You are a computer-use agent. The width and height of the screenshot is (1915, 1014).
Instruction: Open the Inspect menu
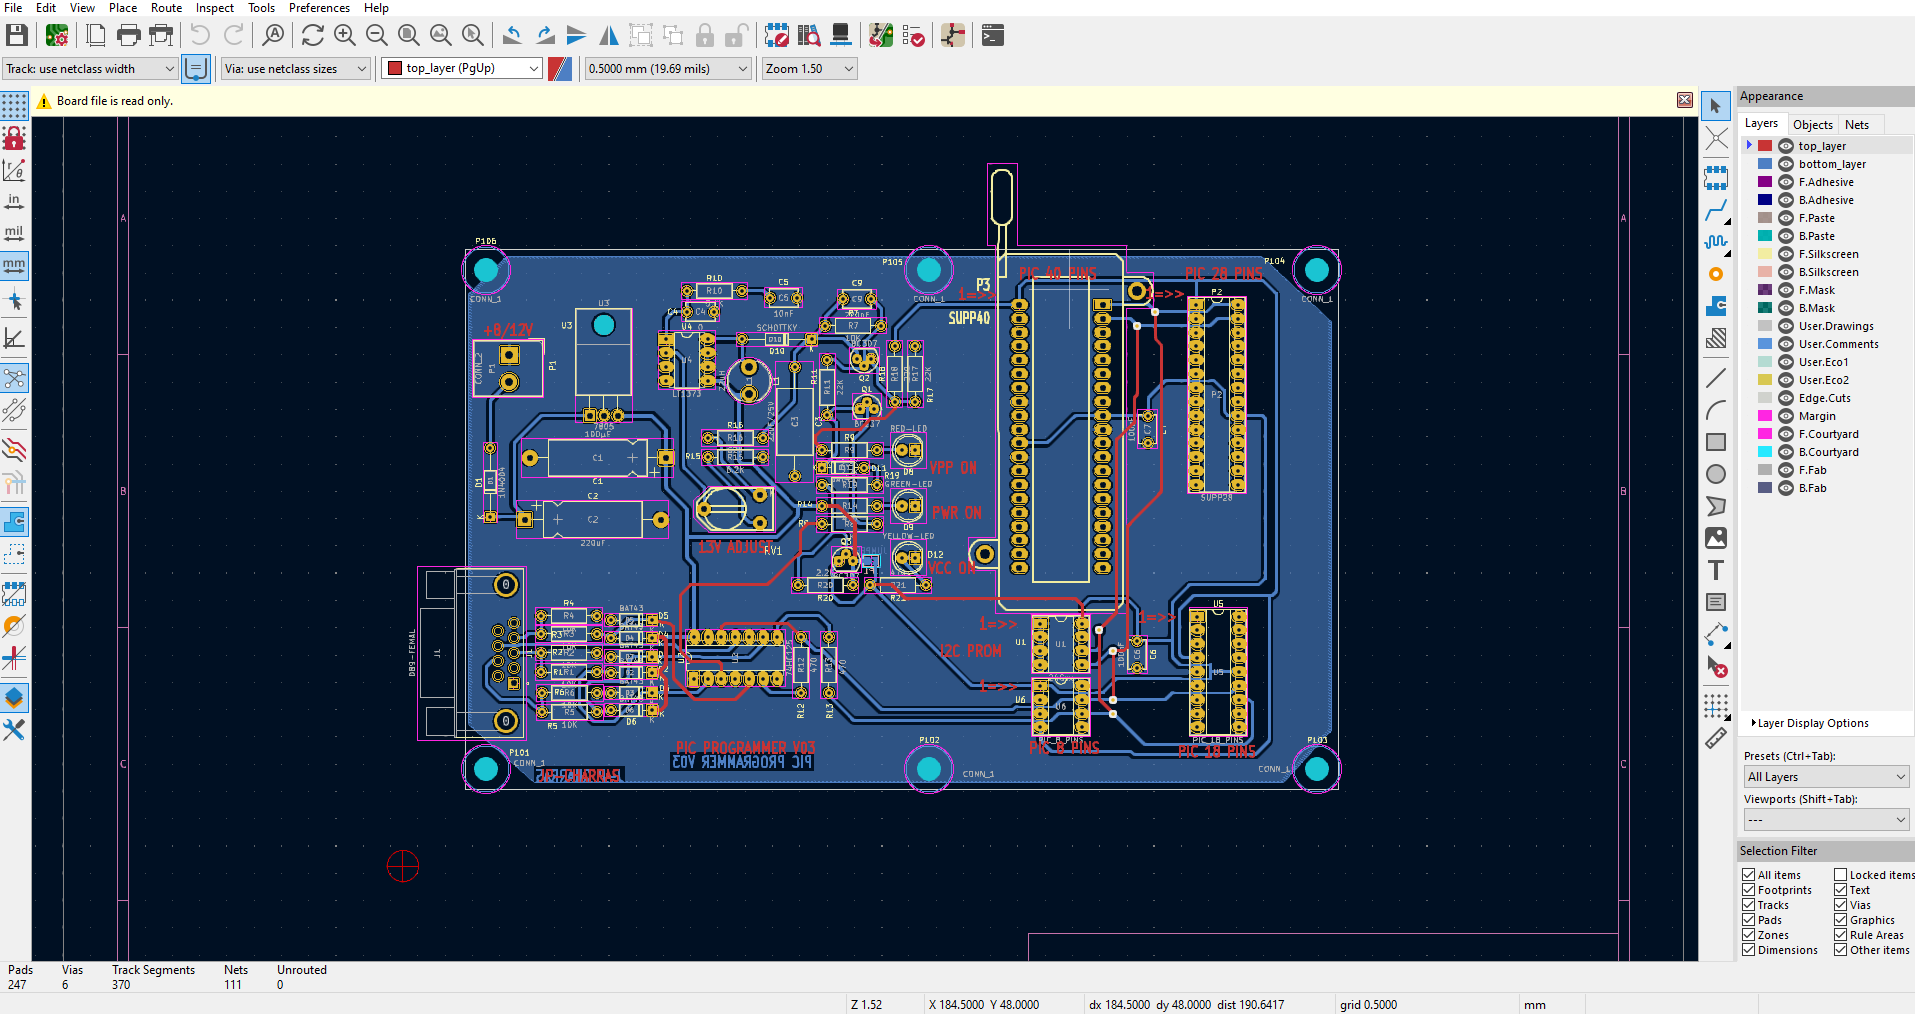coord(214,8)
